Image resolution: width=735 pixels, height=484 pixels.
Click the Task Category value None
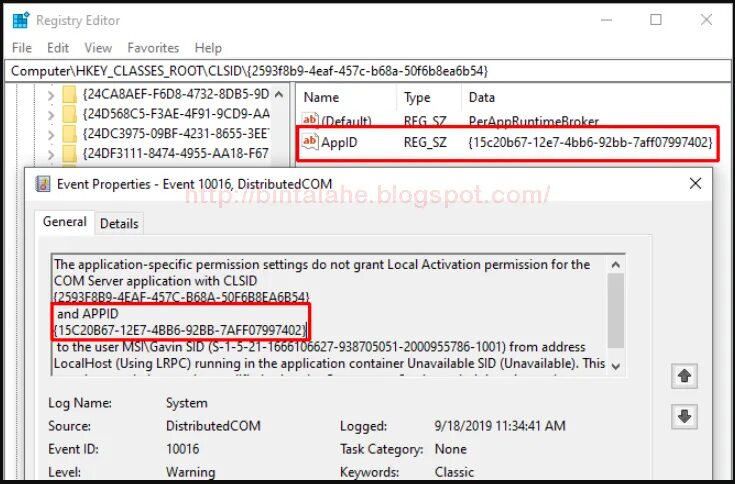coord(450,449)
